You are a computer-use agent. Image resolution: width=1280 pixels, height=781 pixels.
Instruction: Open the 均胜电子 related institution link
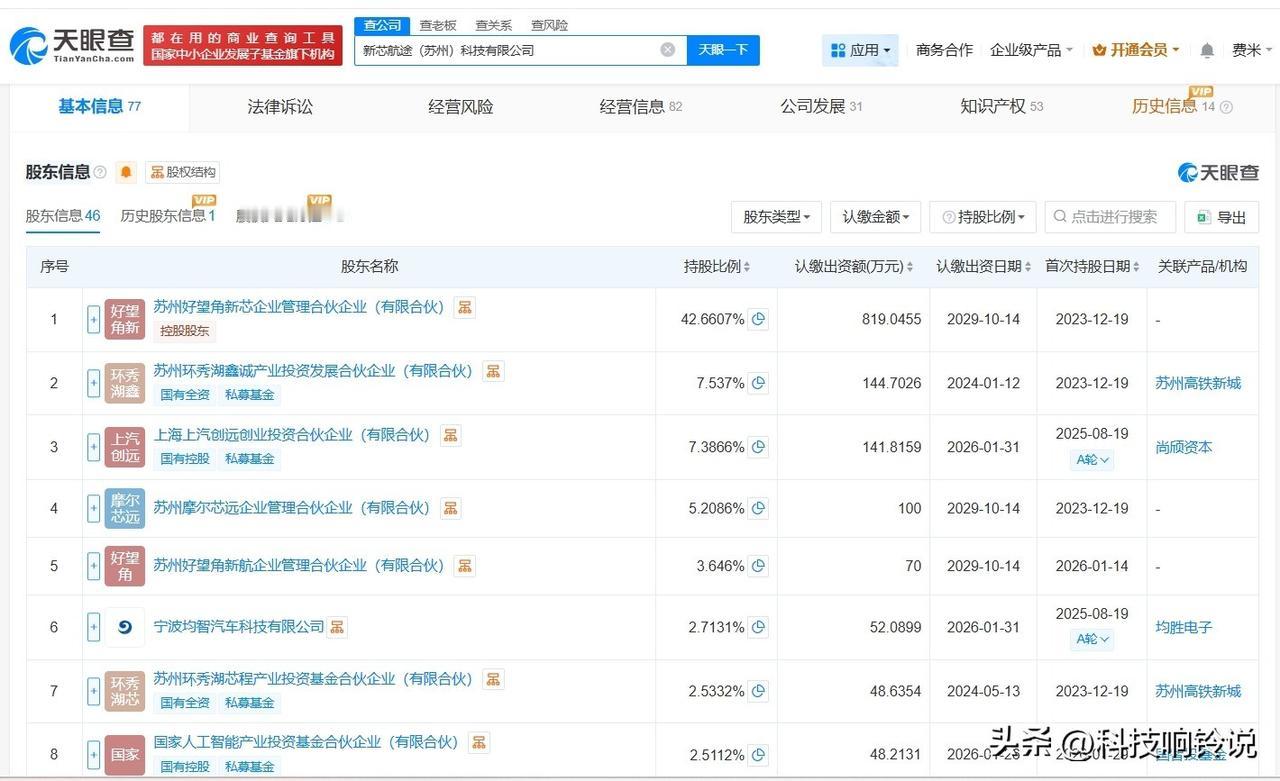tap(1184, 627)
